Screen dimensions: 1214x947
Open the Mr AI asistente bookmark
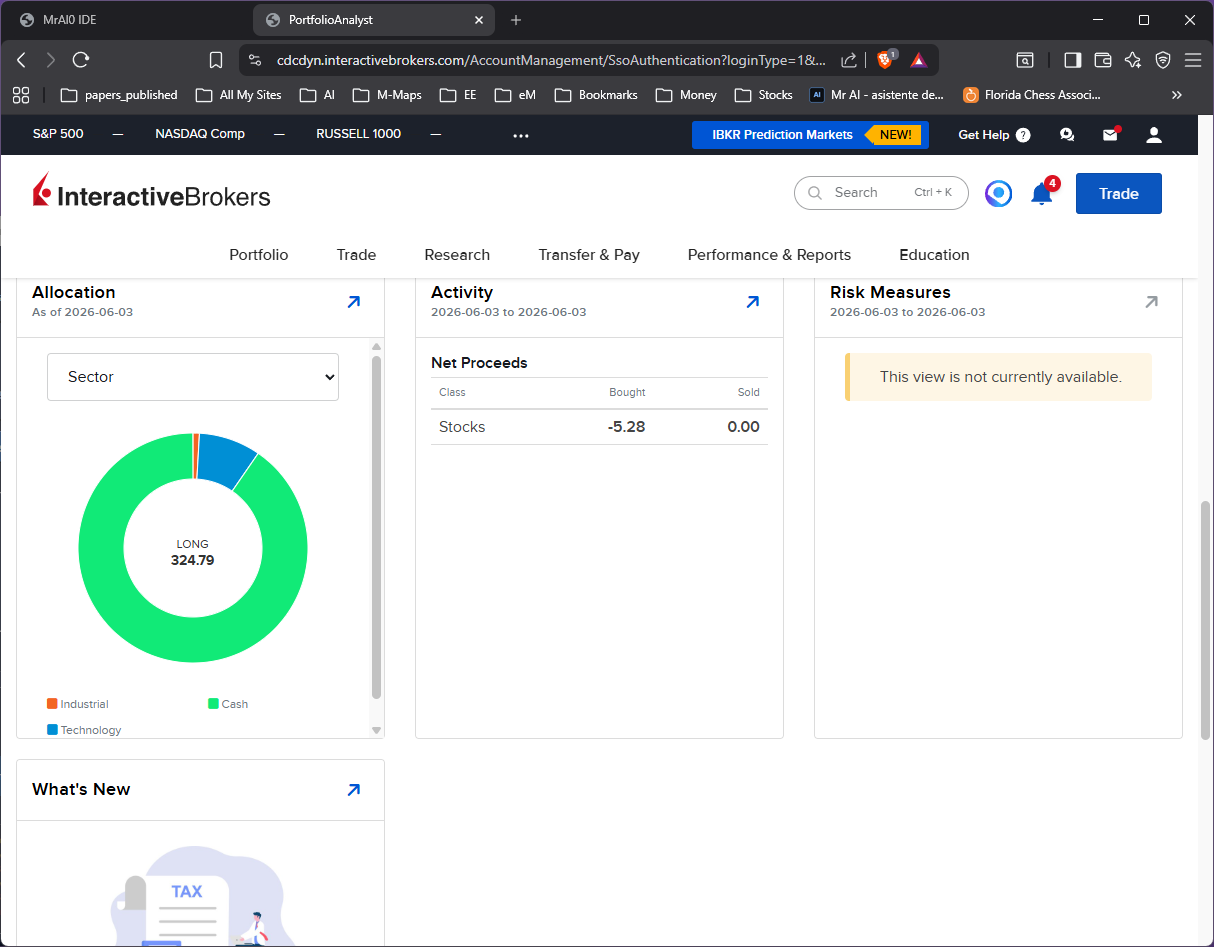coord(877,95)
